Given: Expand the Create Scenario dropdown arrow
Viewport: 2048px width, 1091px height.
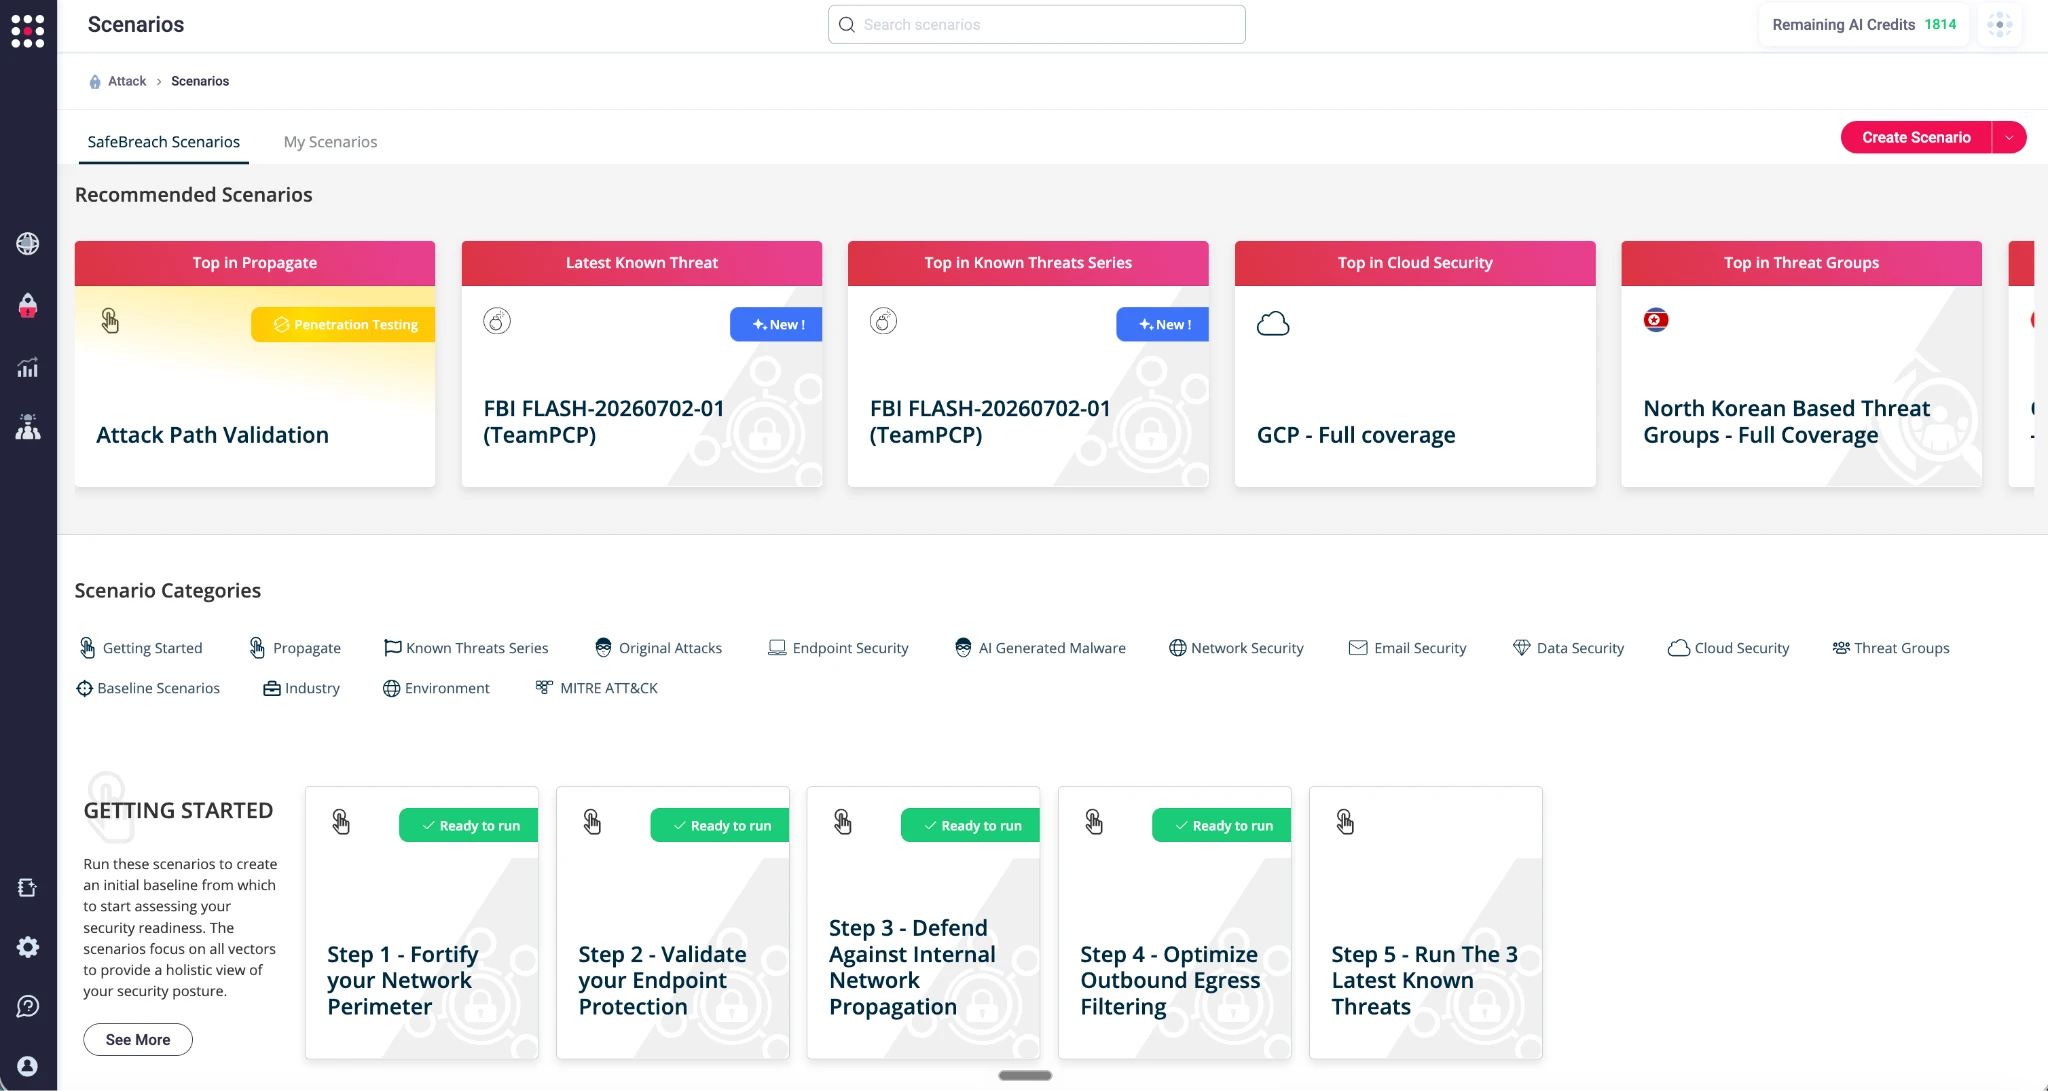Looking at the screenshot, I should (2009, 138).
